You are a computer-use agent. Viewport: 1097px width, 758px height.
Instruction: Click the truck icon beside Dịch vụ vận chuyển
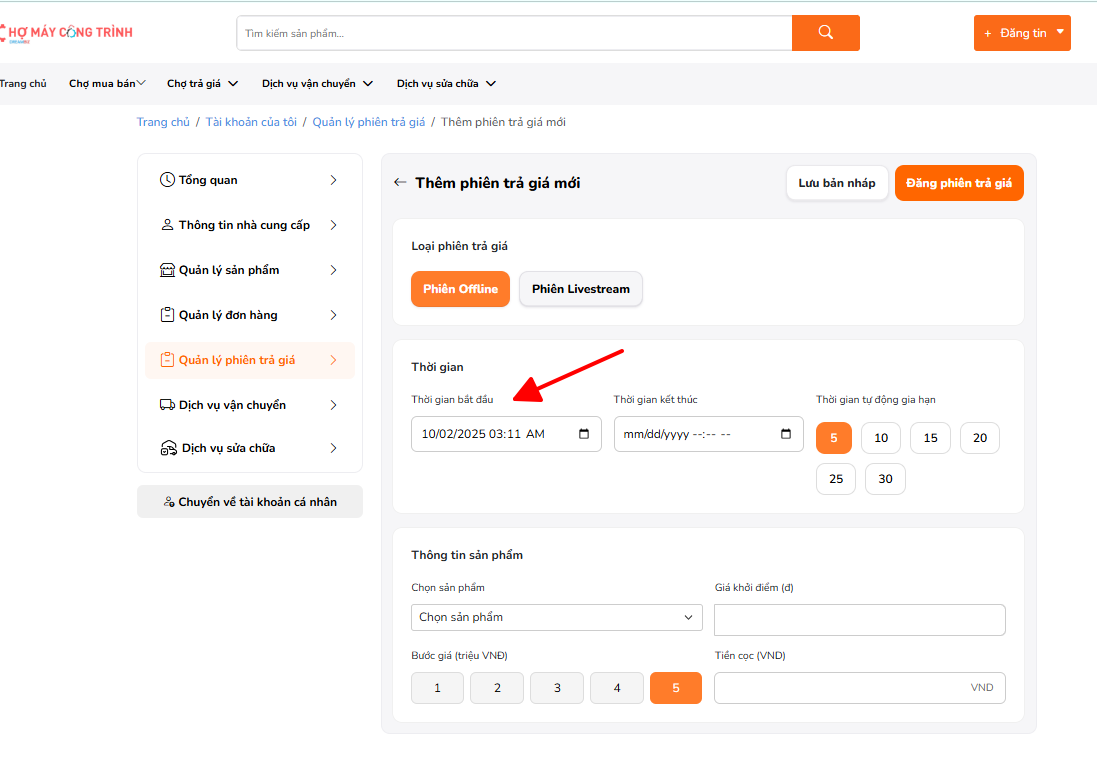167,405
